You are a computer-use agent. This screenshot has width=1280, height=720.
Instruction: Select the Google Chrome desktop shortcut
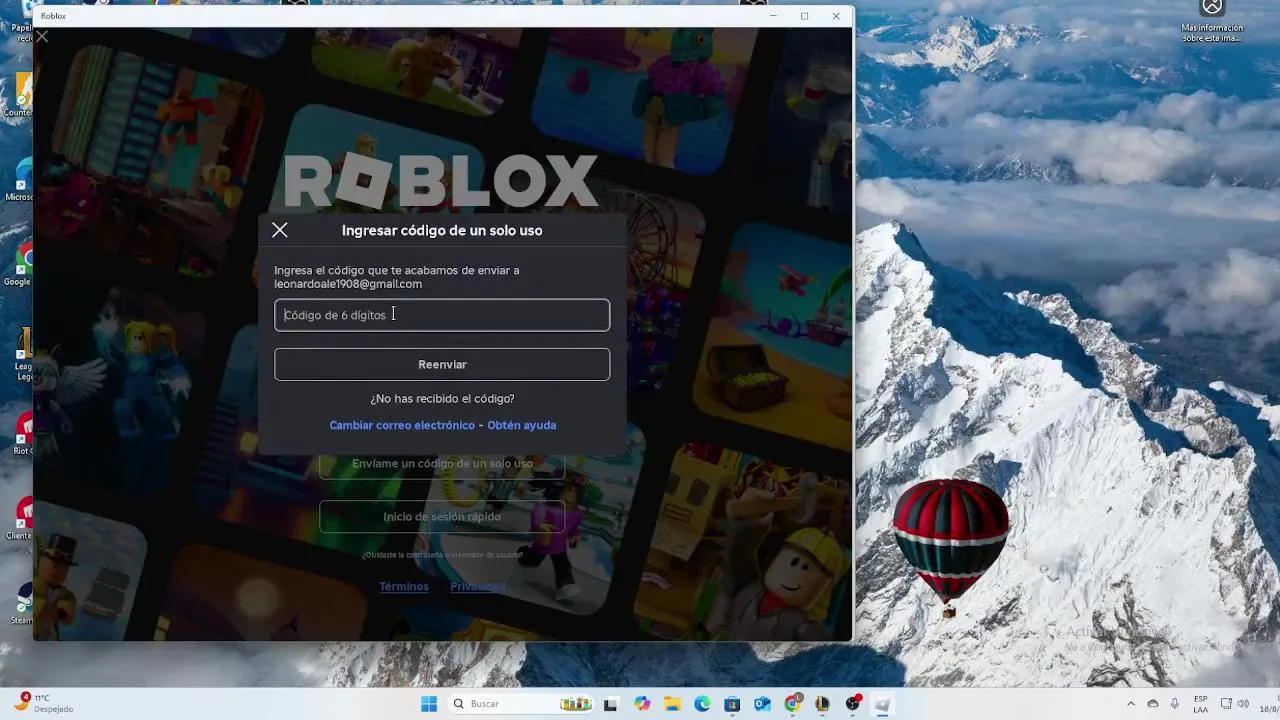(x=20, y=265)
